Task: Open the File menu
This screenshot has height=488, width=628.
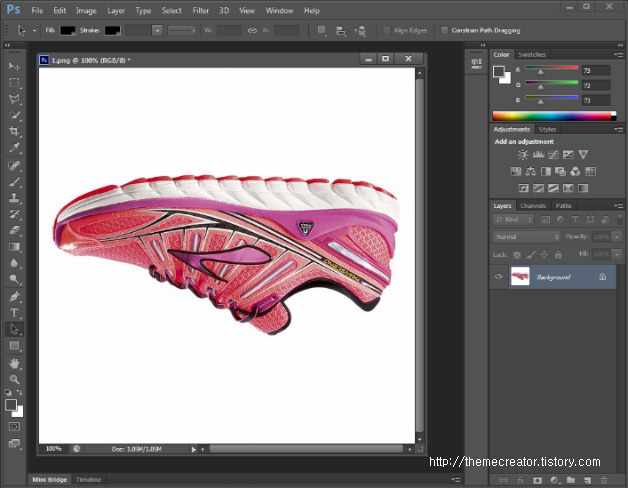Action: [x=37, y=10]
